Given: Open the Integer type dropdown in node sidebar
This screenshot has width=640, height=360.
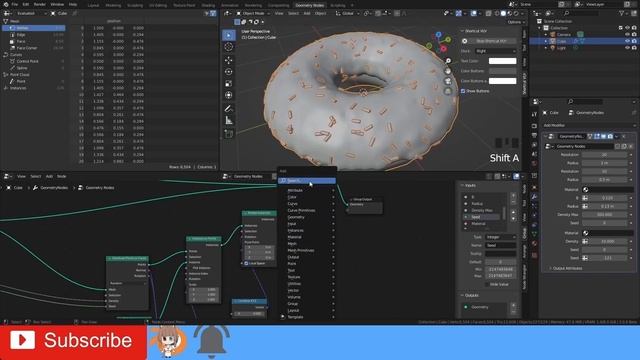Looking at the screenshot, I should tap(500, 237).
